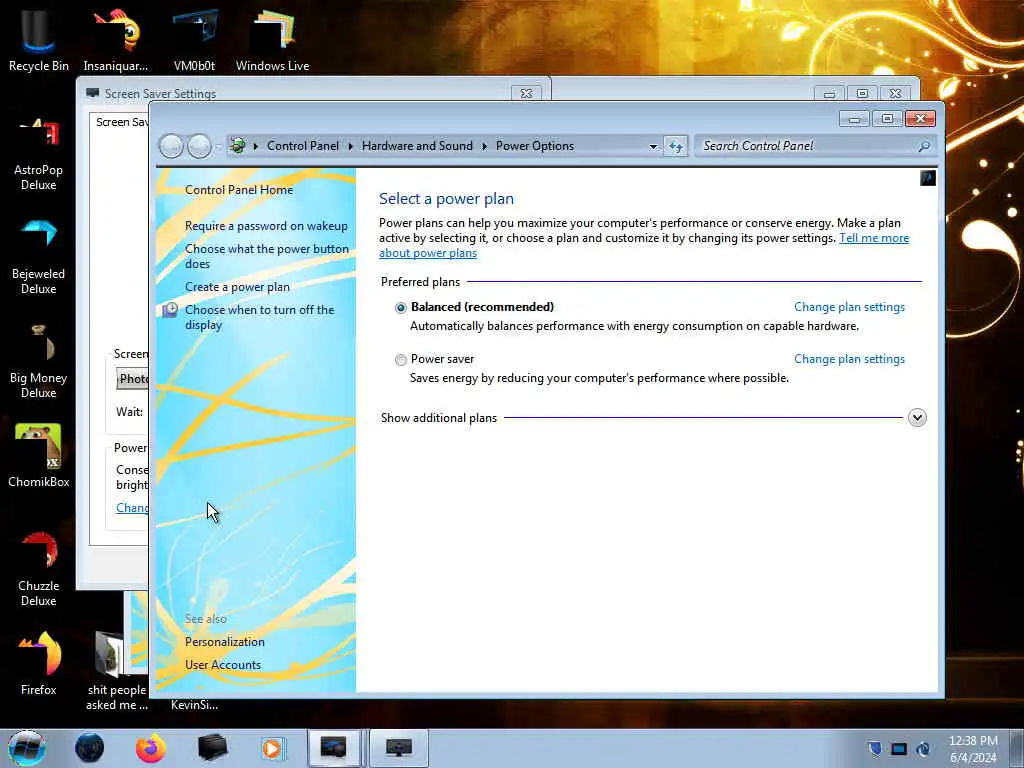Open the screen saver dropdown in Screen Saver Settings

pyautogui.click(x=133, y=379)
